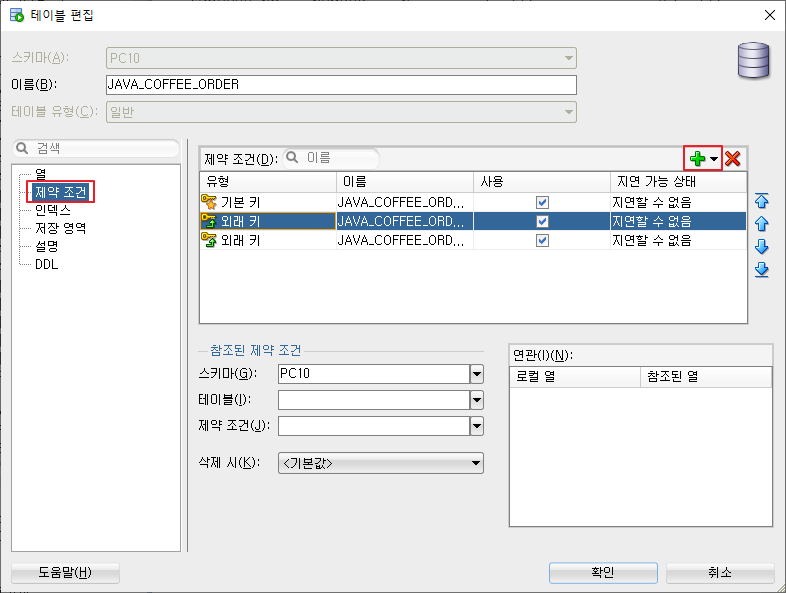Viewport: 786px width, 593px height.
Task: Open the dropdown arrow beside the add icon
Action: coord(714,159)
